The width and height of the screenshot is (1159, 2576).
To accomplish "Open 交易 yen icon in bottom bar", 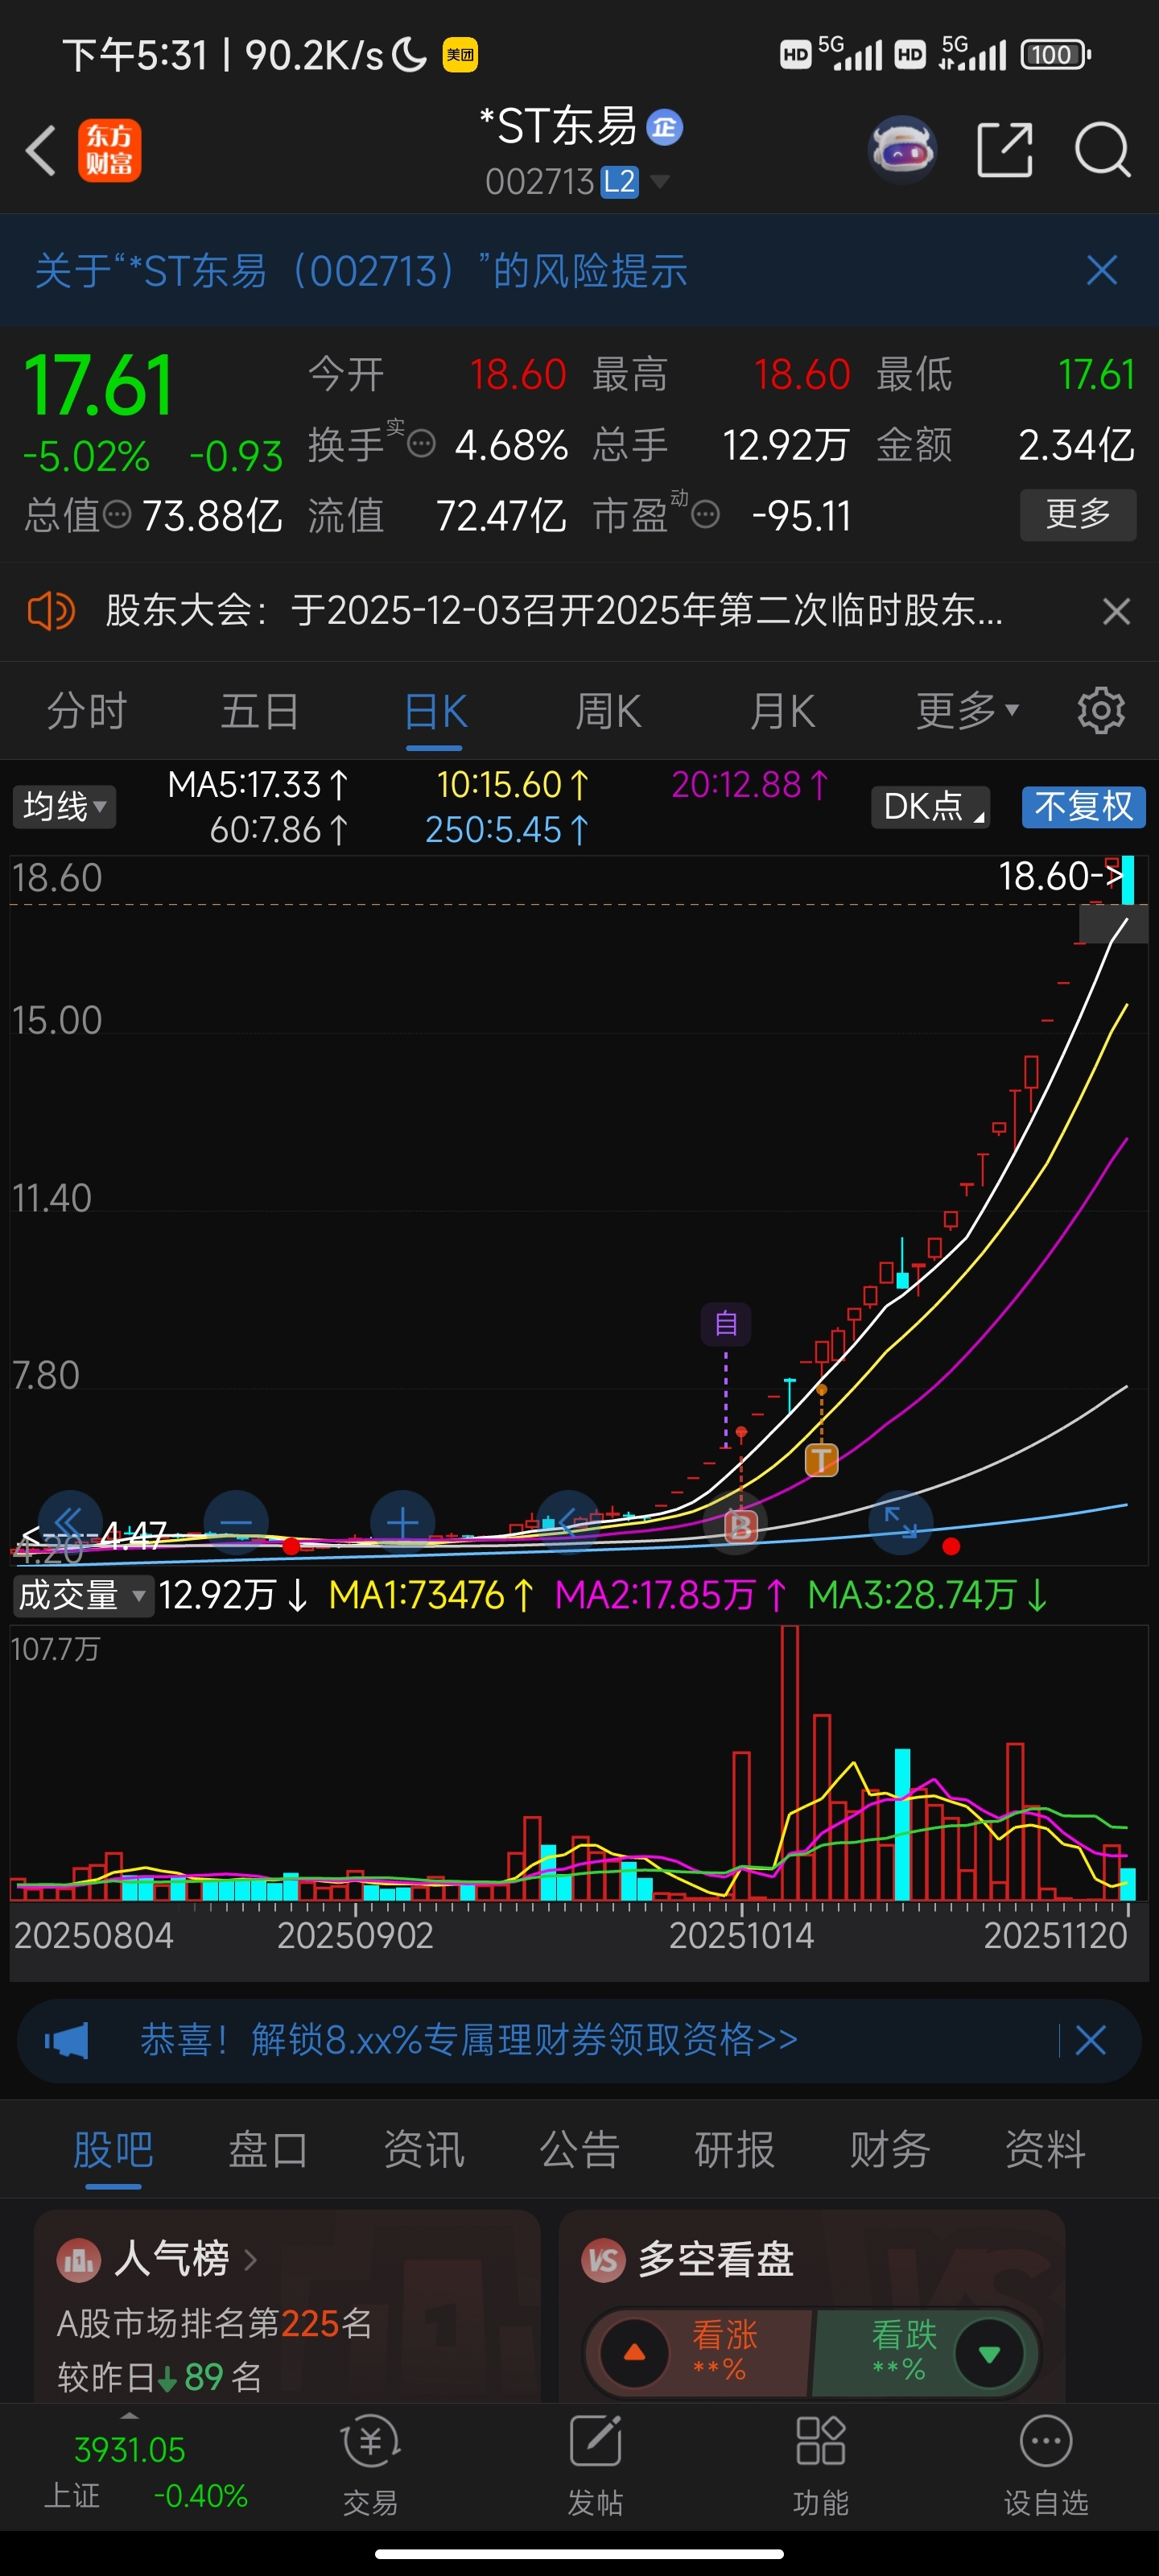I will pyautogui.click(x=370, y=2442).
